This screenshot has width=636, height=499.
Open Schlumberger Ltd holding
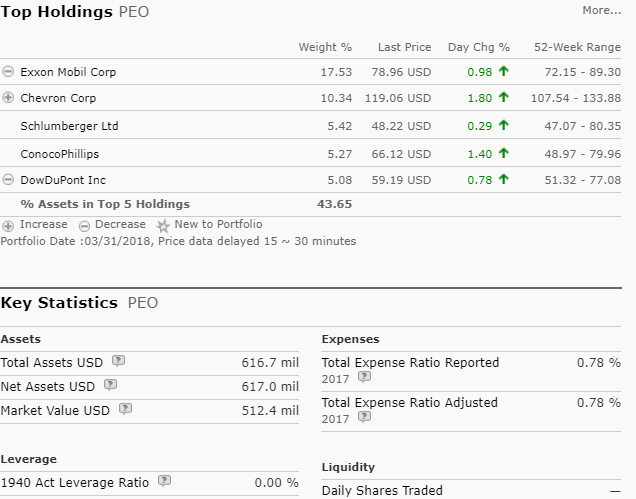69,126
